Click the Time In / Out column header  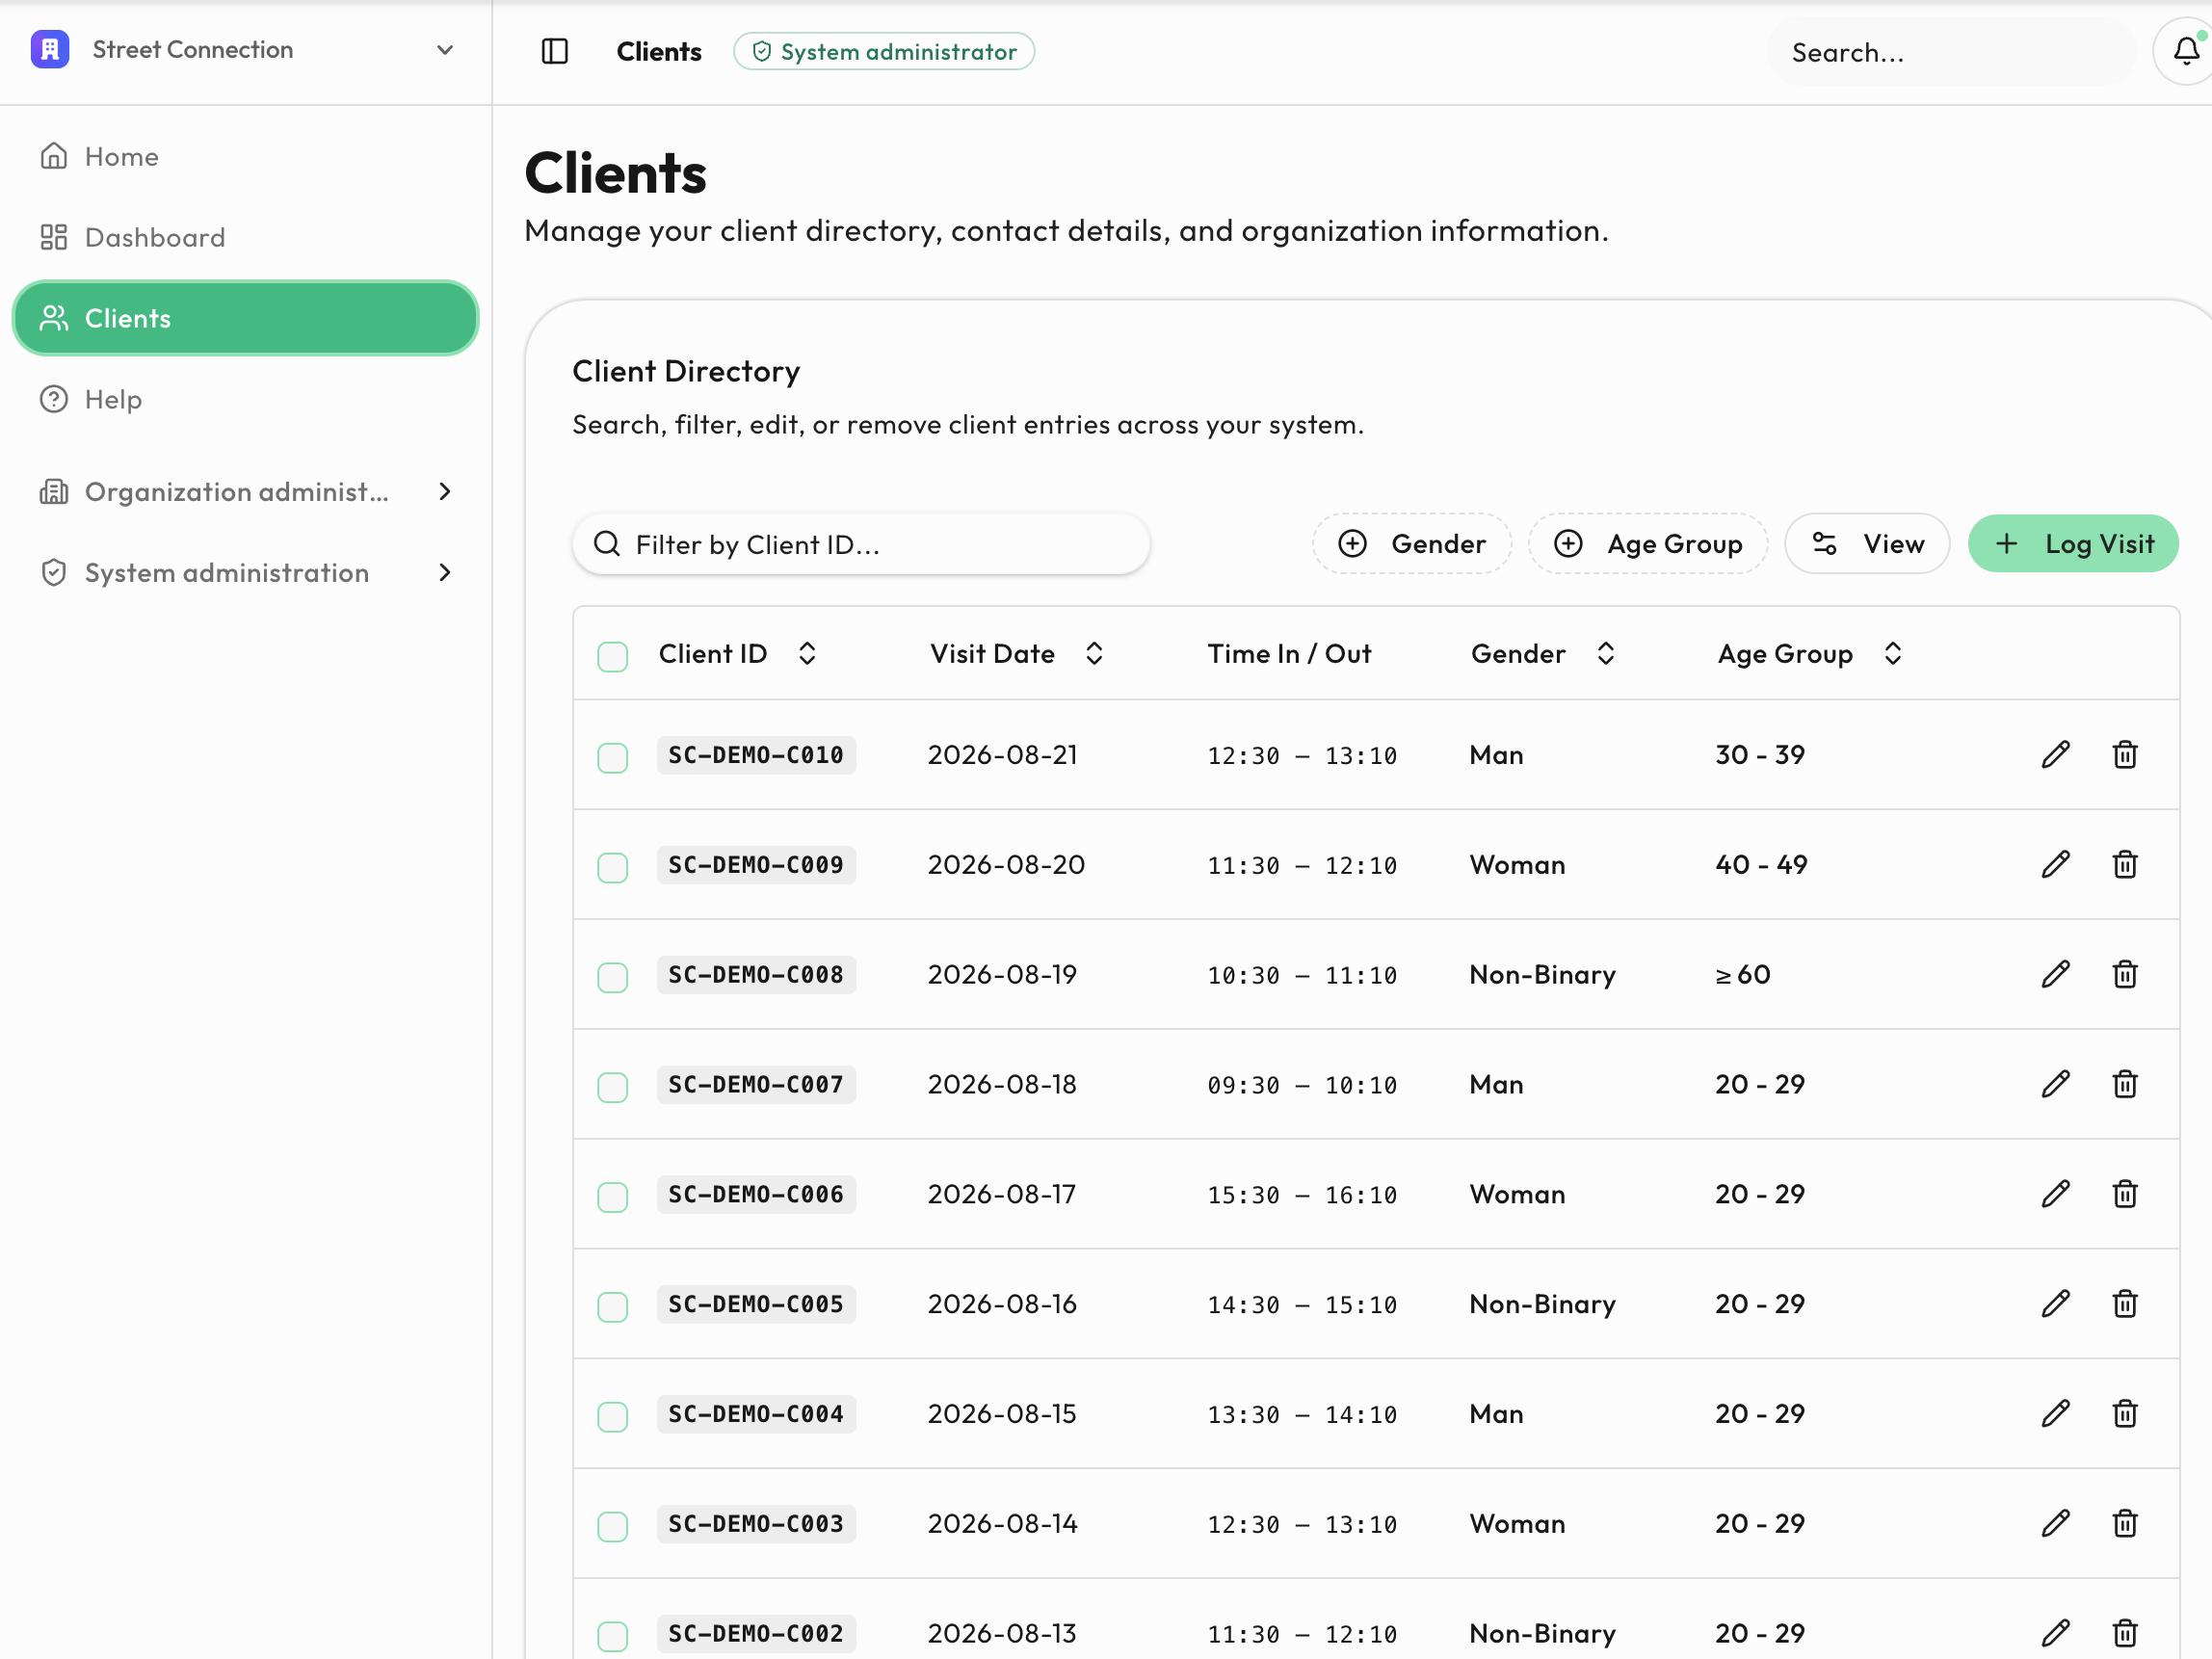click(1289, 653)
